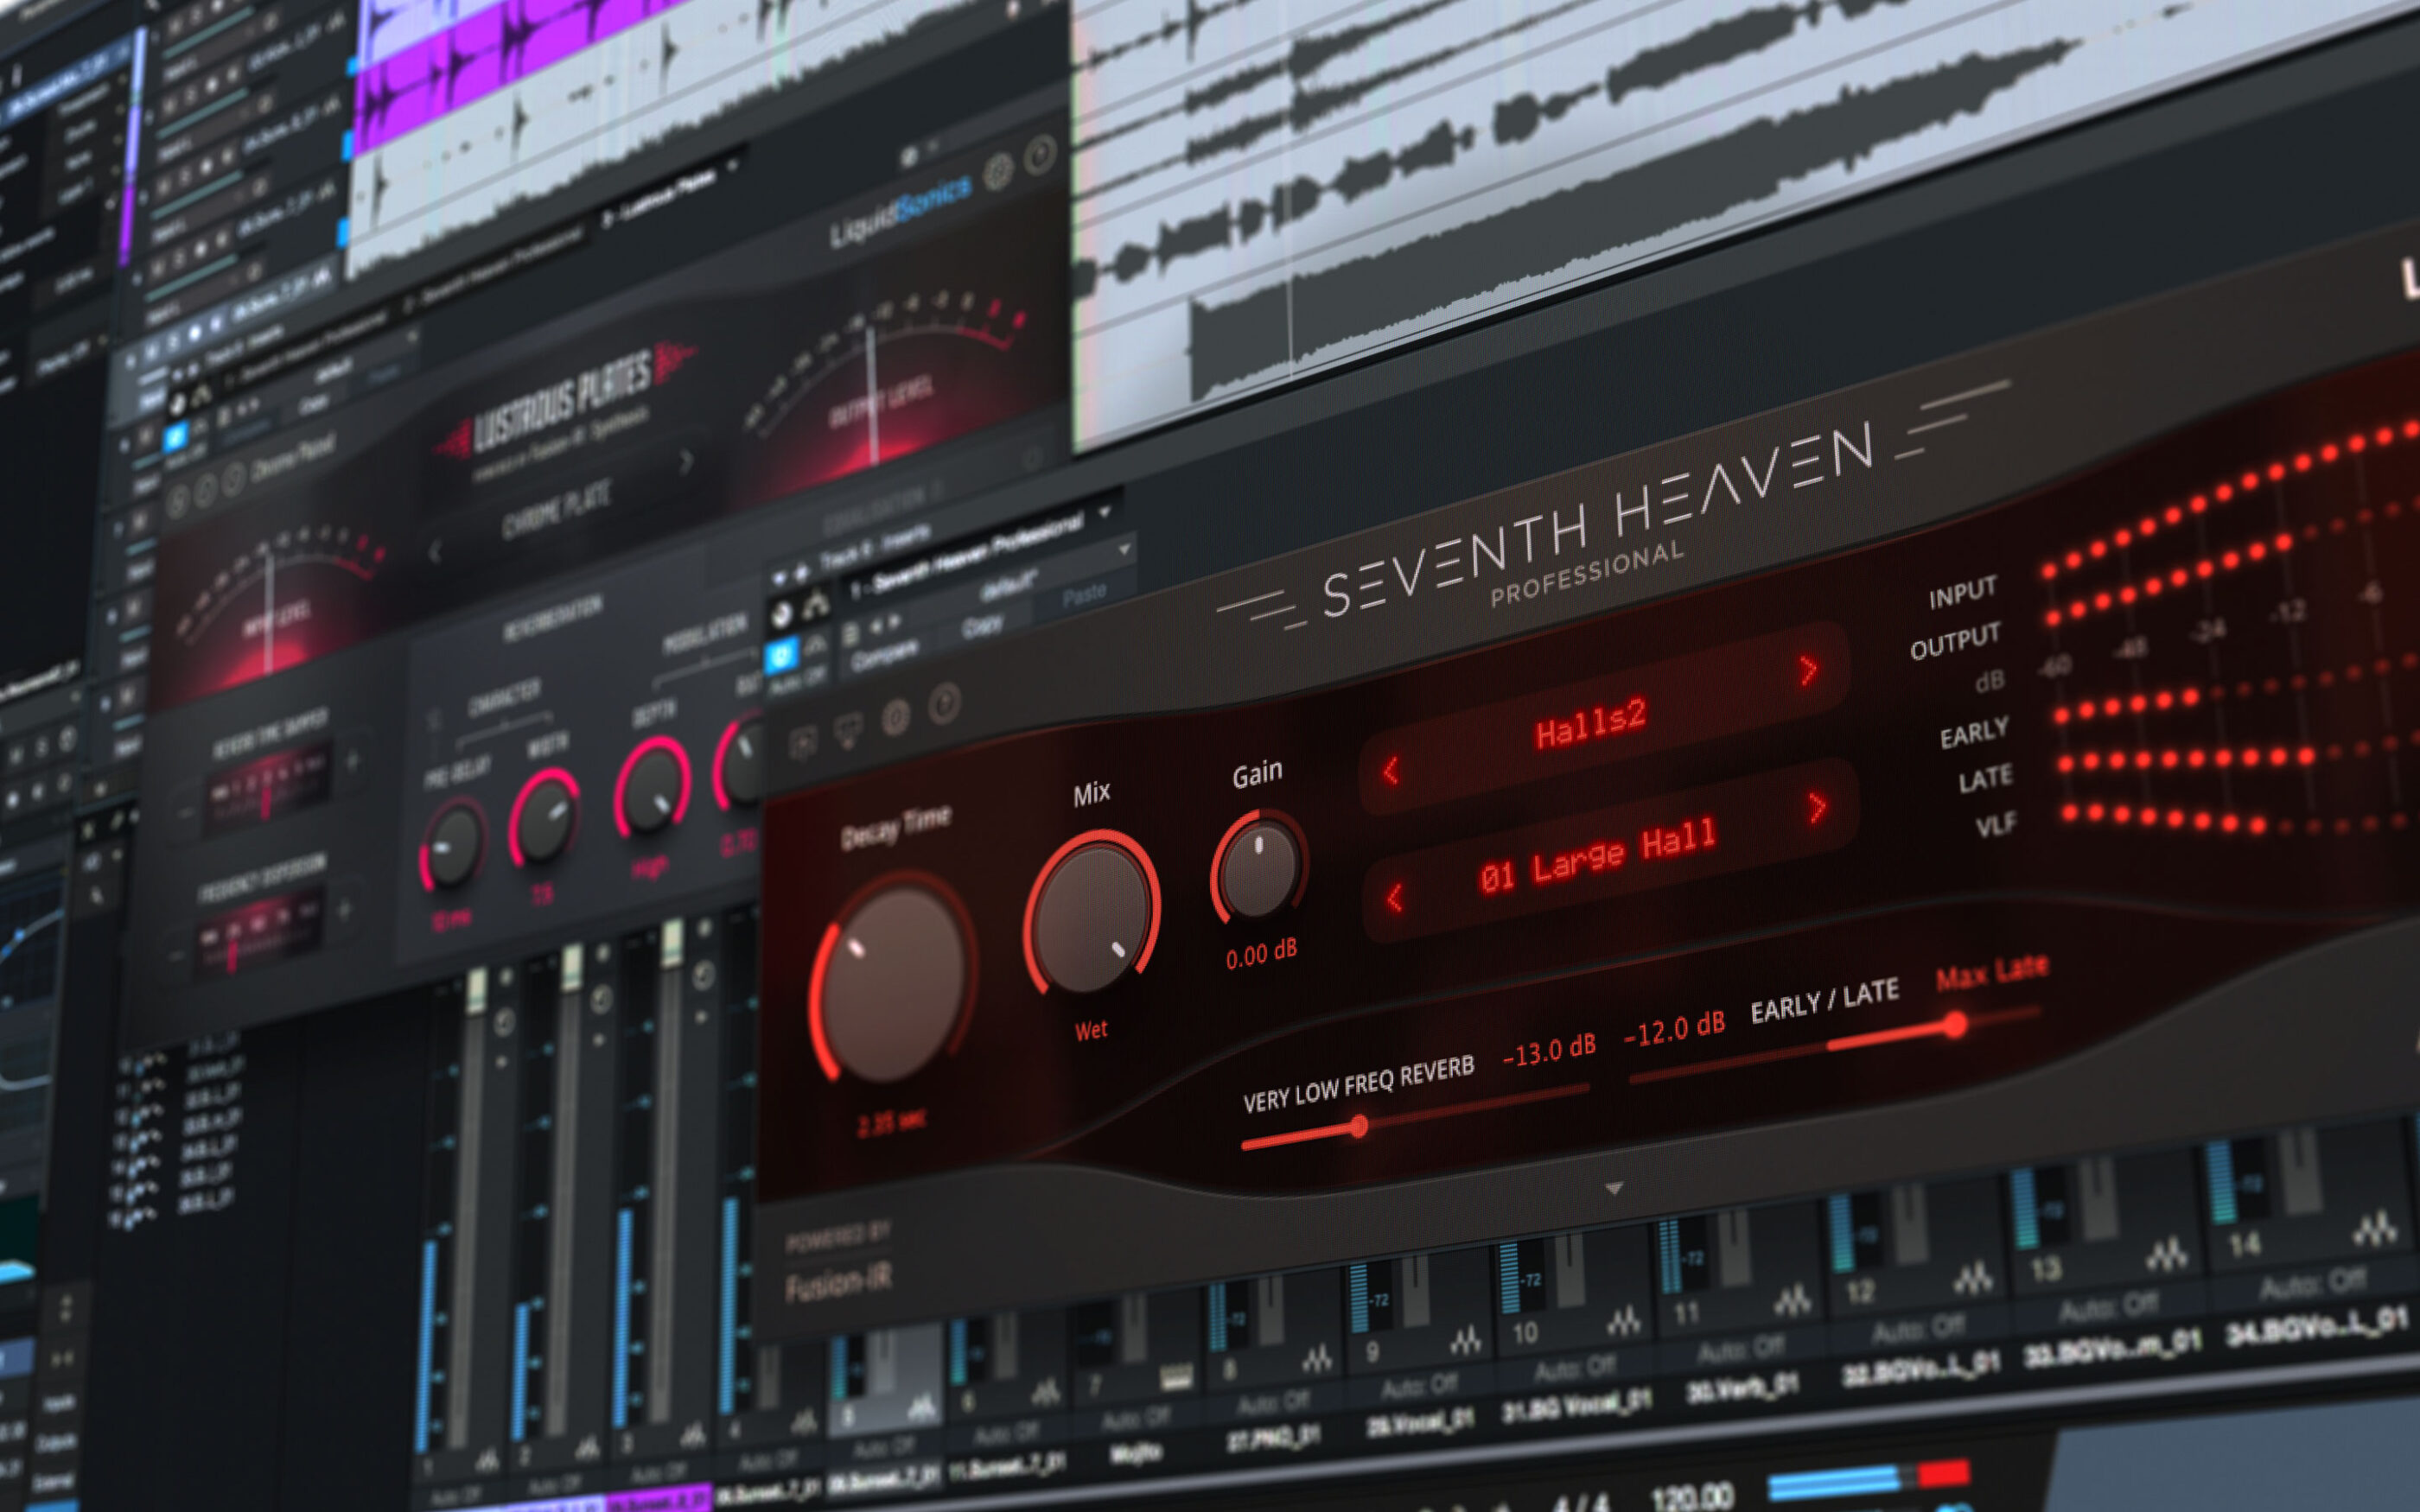Expand advanced panel with bottom triangle arrow
Image resolution: width=2420 pixels, height=1512 pixels.
click(x=1613, y=1189)
